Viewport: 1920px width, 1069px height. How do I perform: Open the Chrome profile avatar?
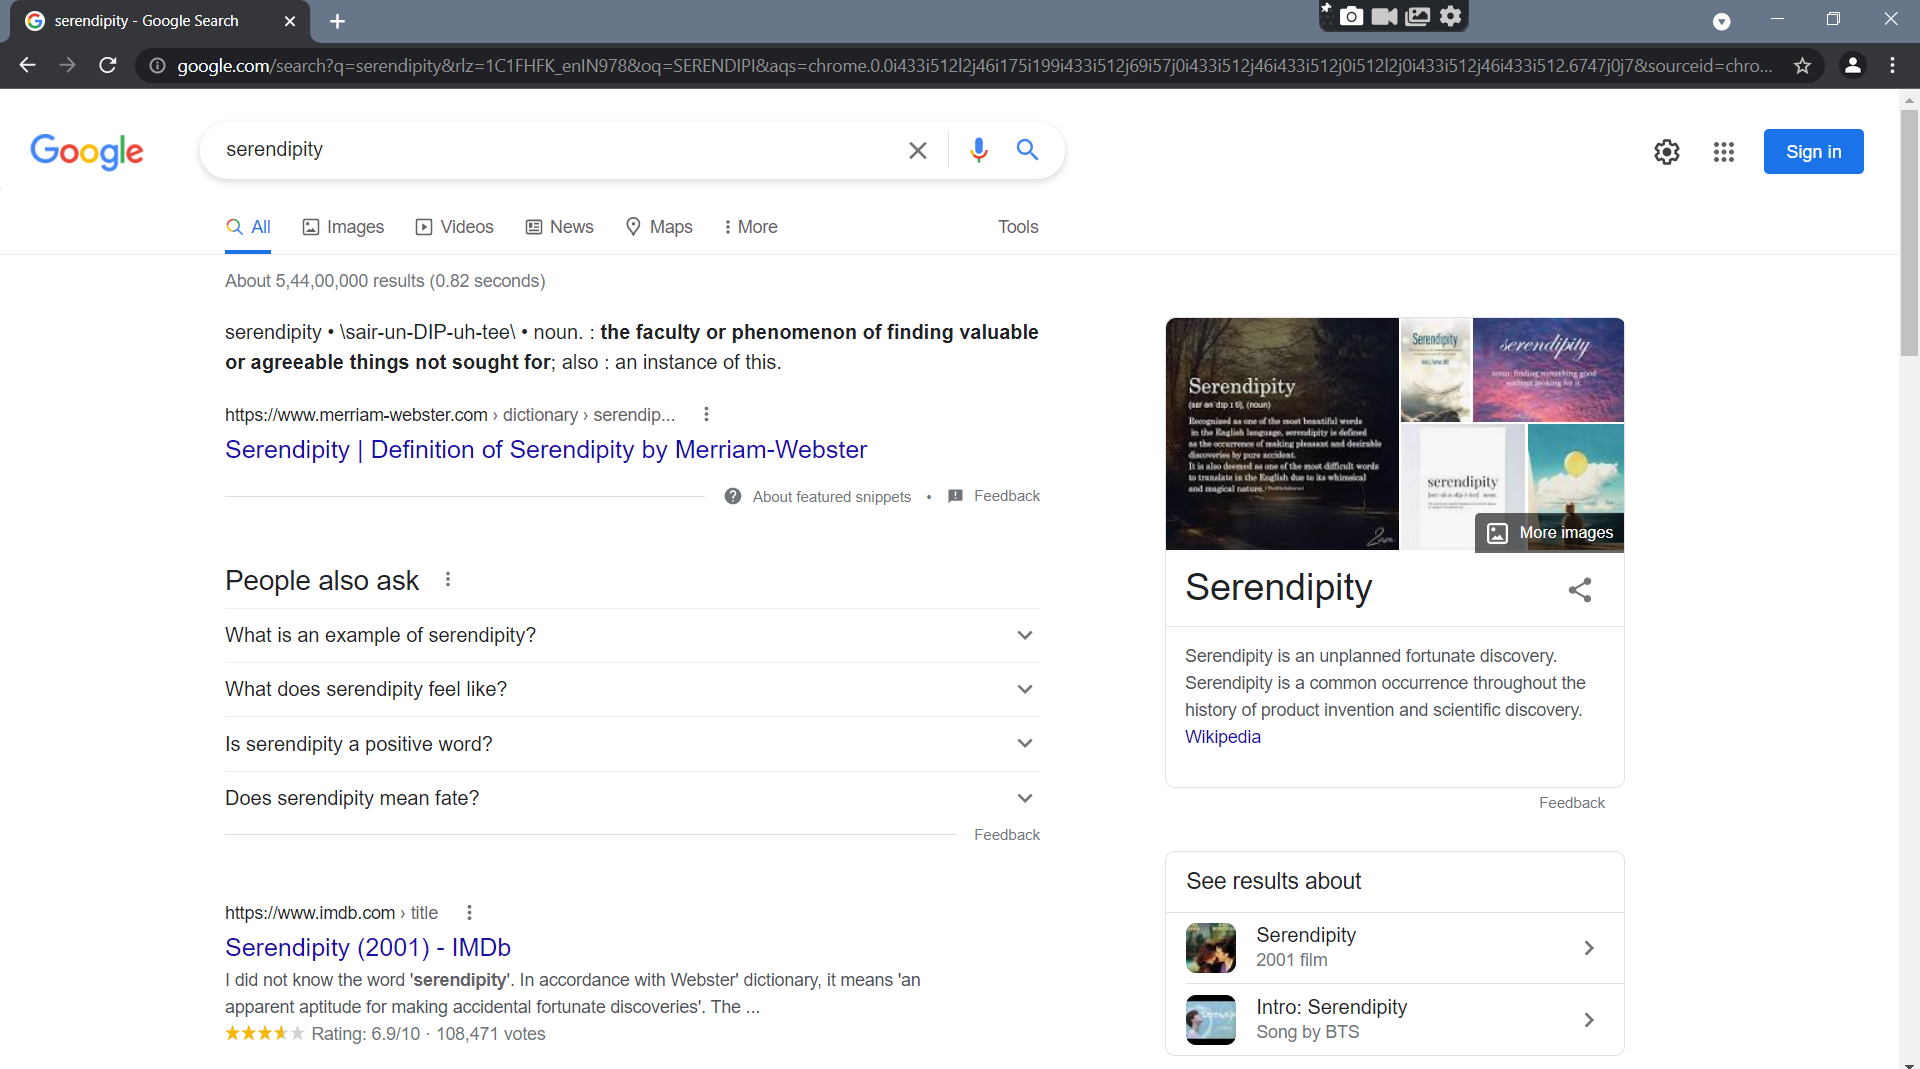(x=1852, y=65)
